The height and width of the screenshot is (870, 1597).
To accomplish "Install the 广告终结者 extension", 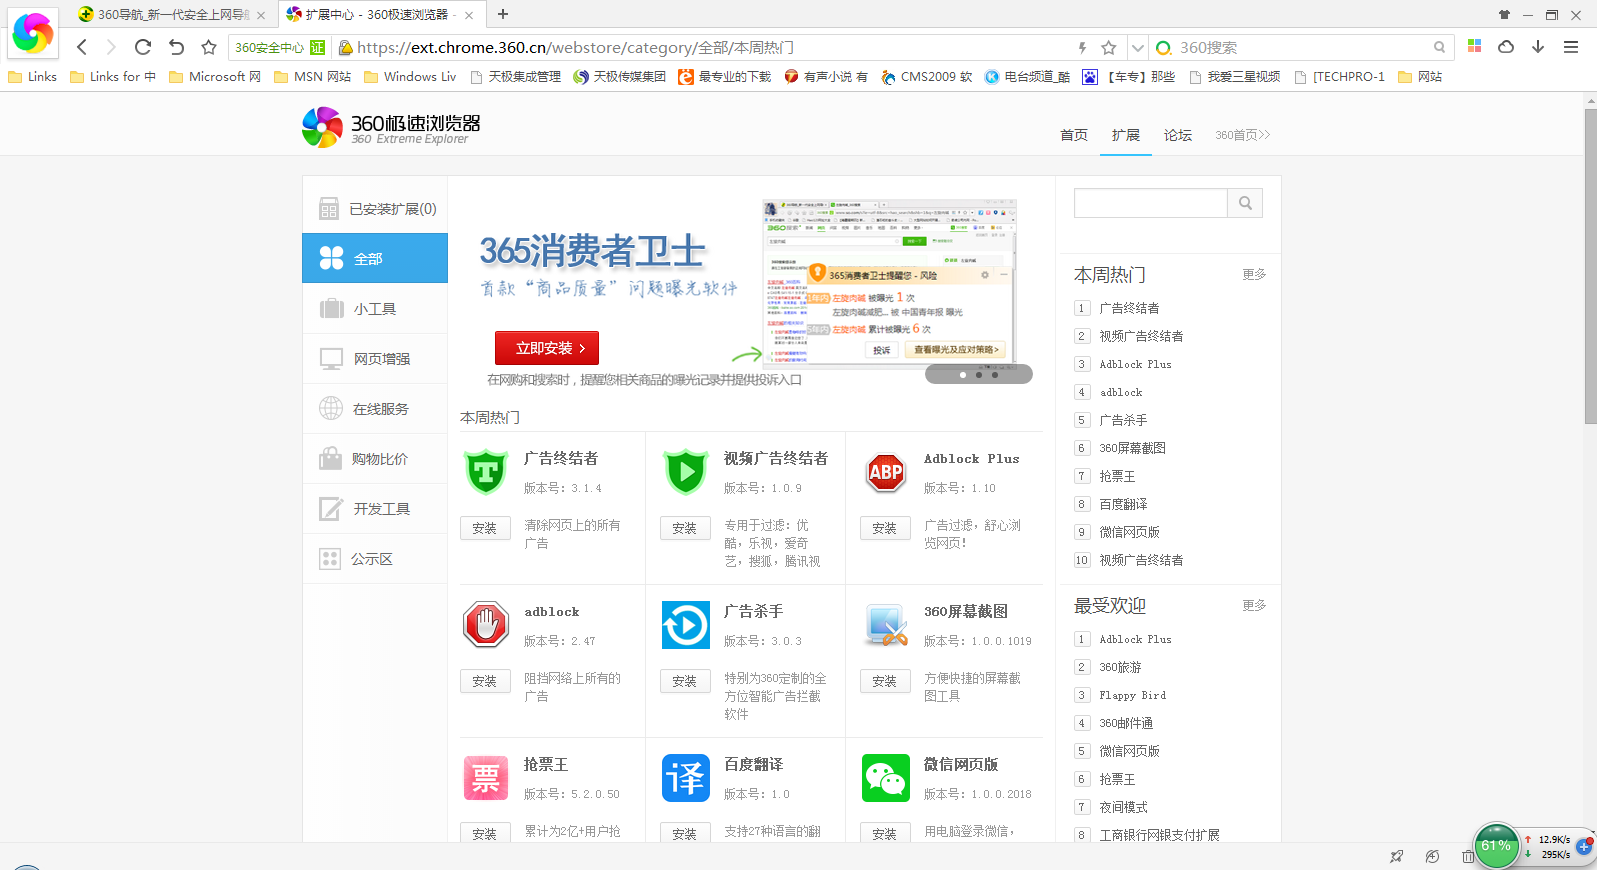I will (485, 528).
